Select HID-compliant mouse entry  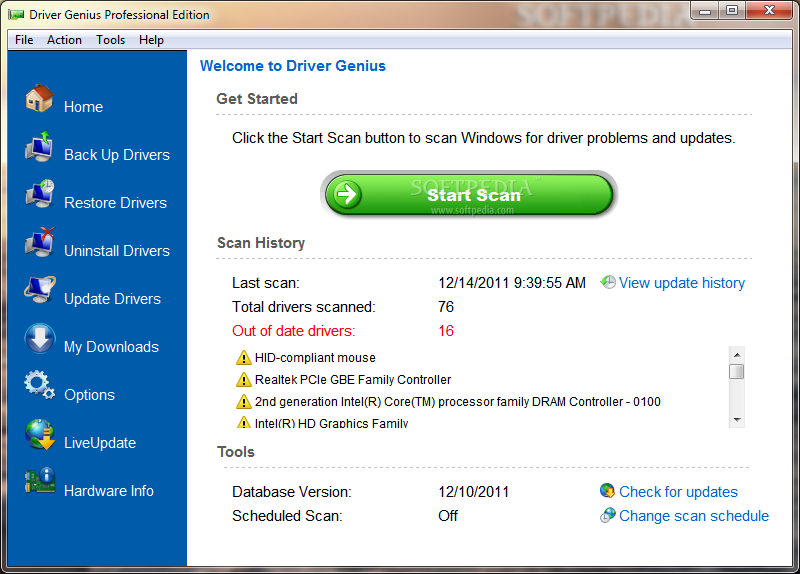[x=315, y=358]
